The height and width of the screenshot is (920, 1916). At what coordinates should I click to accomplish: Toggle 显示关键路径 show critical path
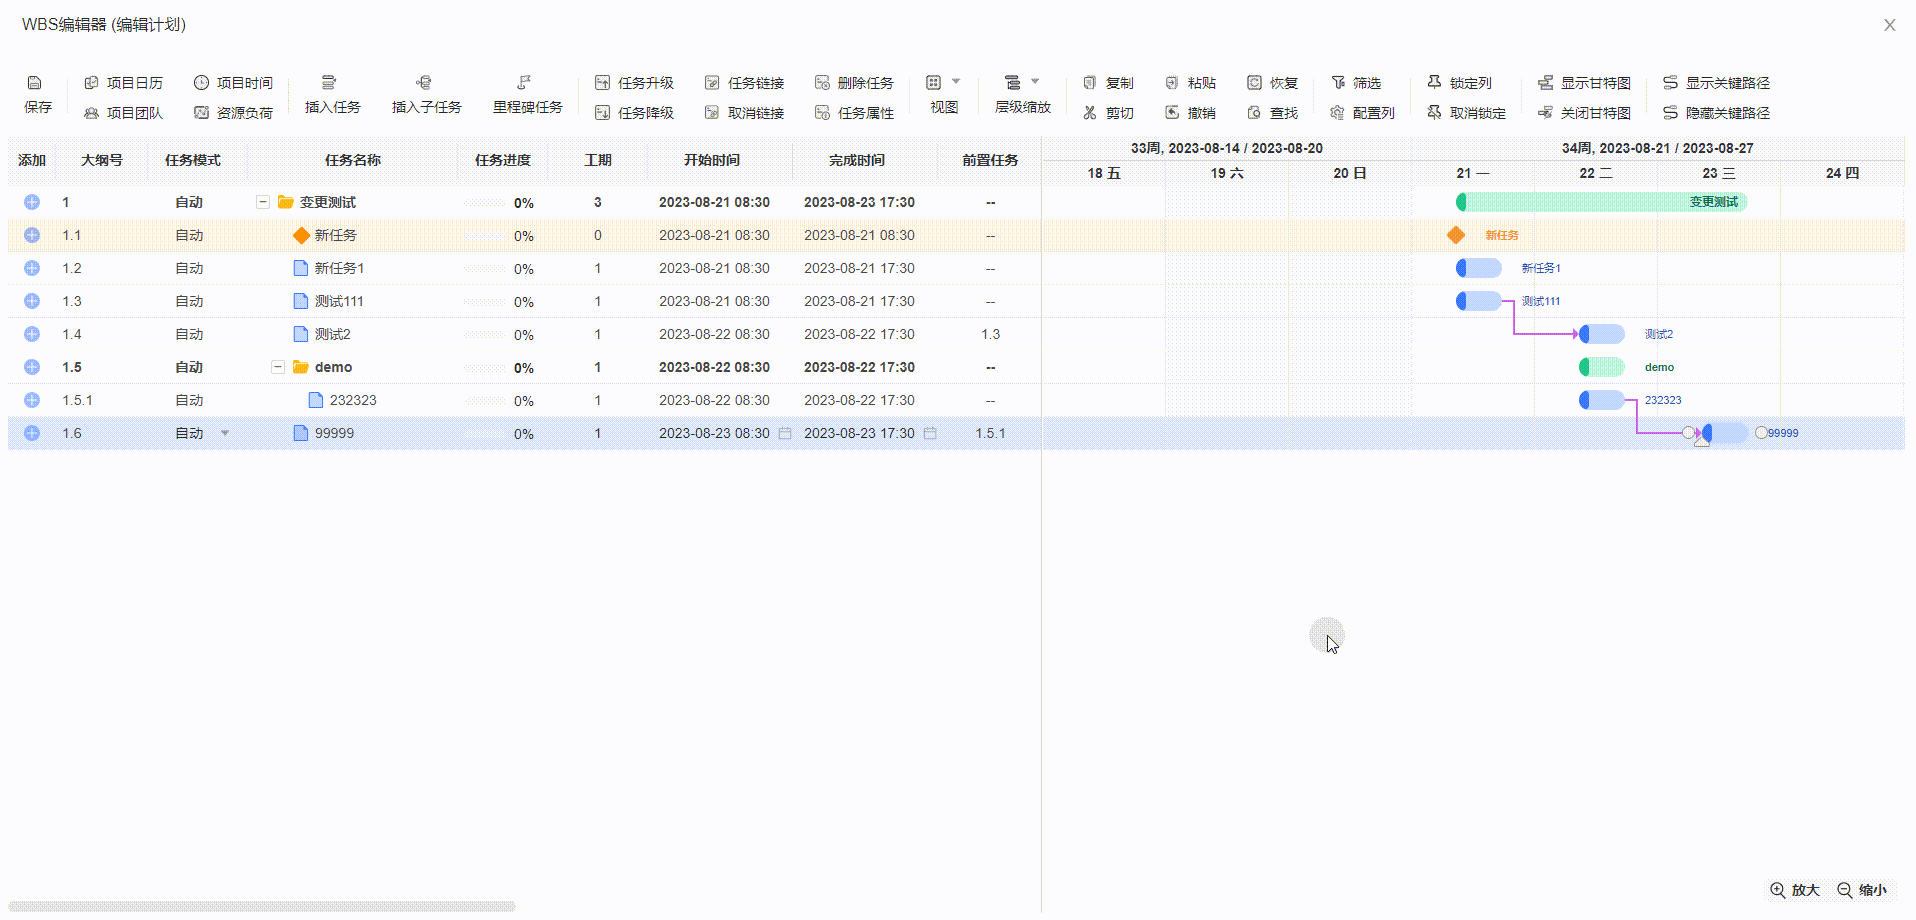coord(1716,83)
